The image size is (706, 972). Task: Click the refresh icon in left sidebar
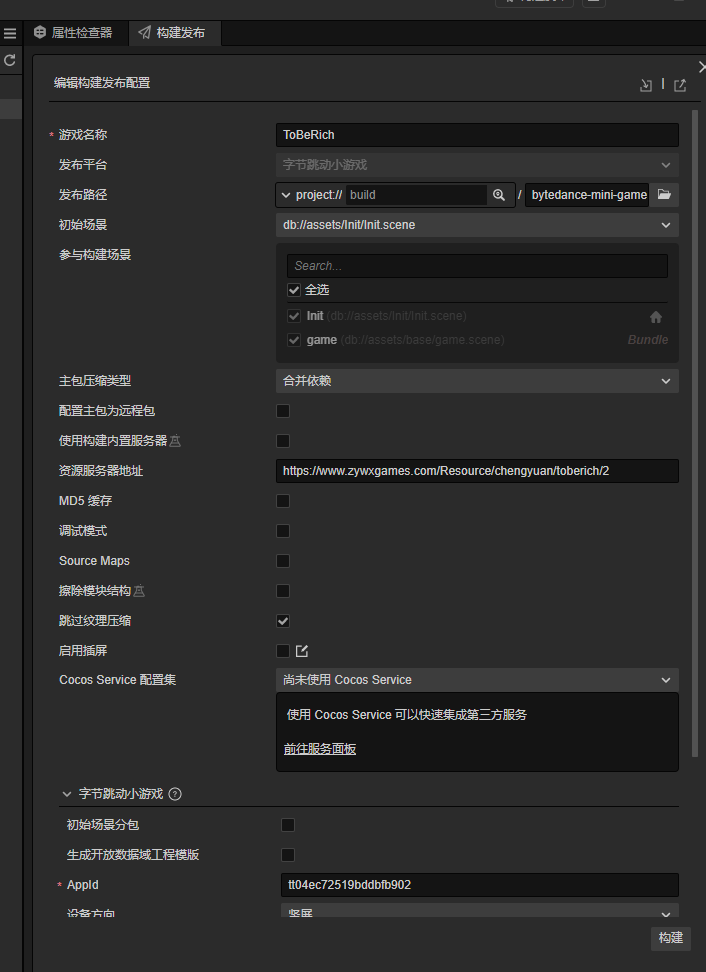pyautogui.click(x=9, y=60)
